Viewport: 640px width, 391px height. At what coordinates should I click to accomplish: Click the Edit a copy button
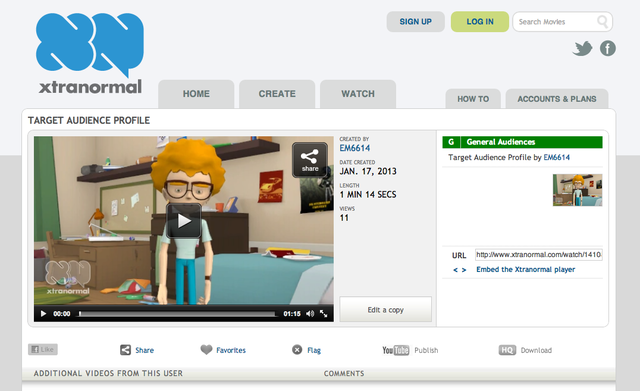pos(385,310)
